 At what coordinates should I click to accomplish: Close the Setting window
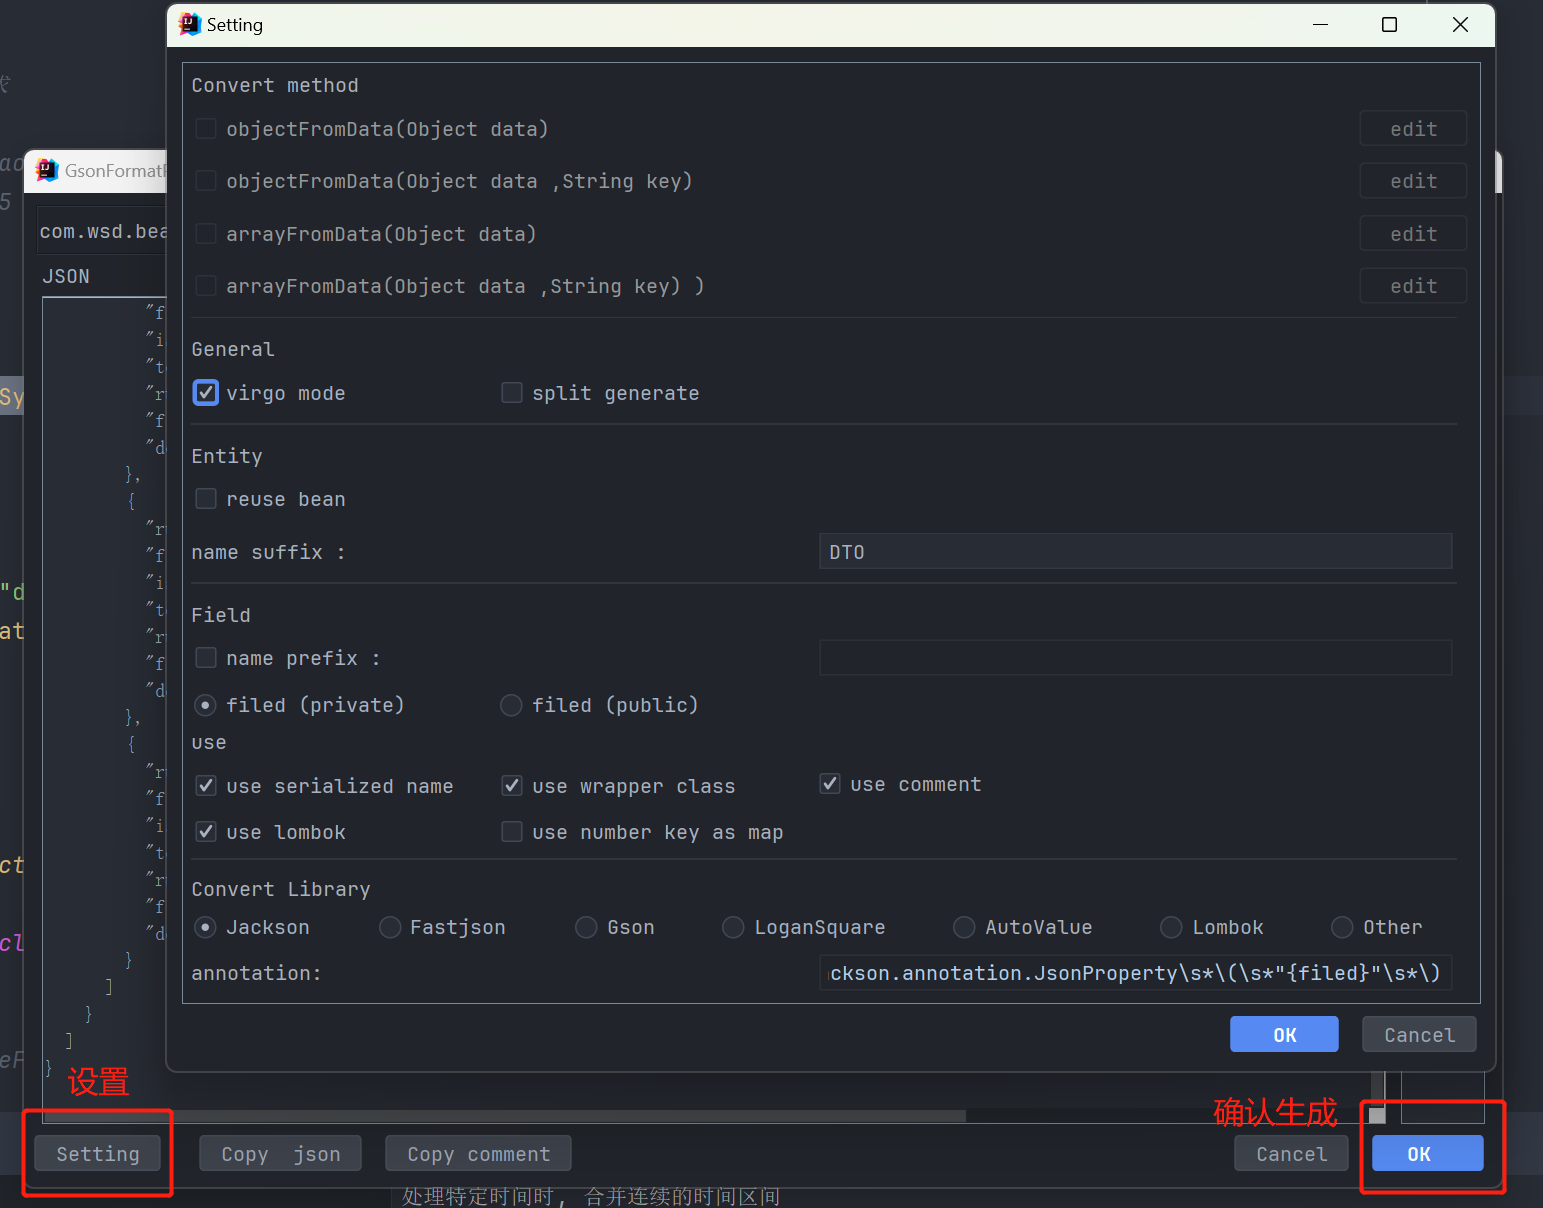tap(1460, 24)
